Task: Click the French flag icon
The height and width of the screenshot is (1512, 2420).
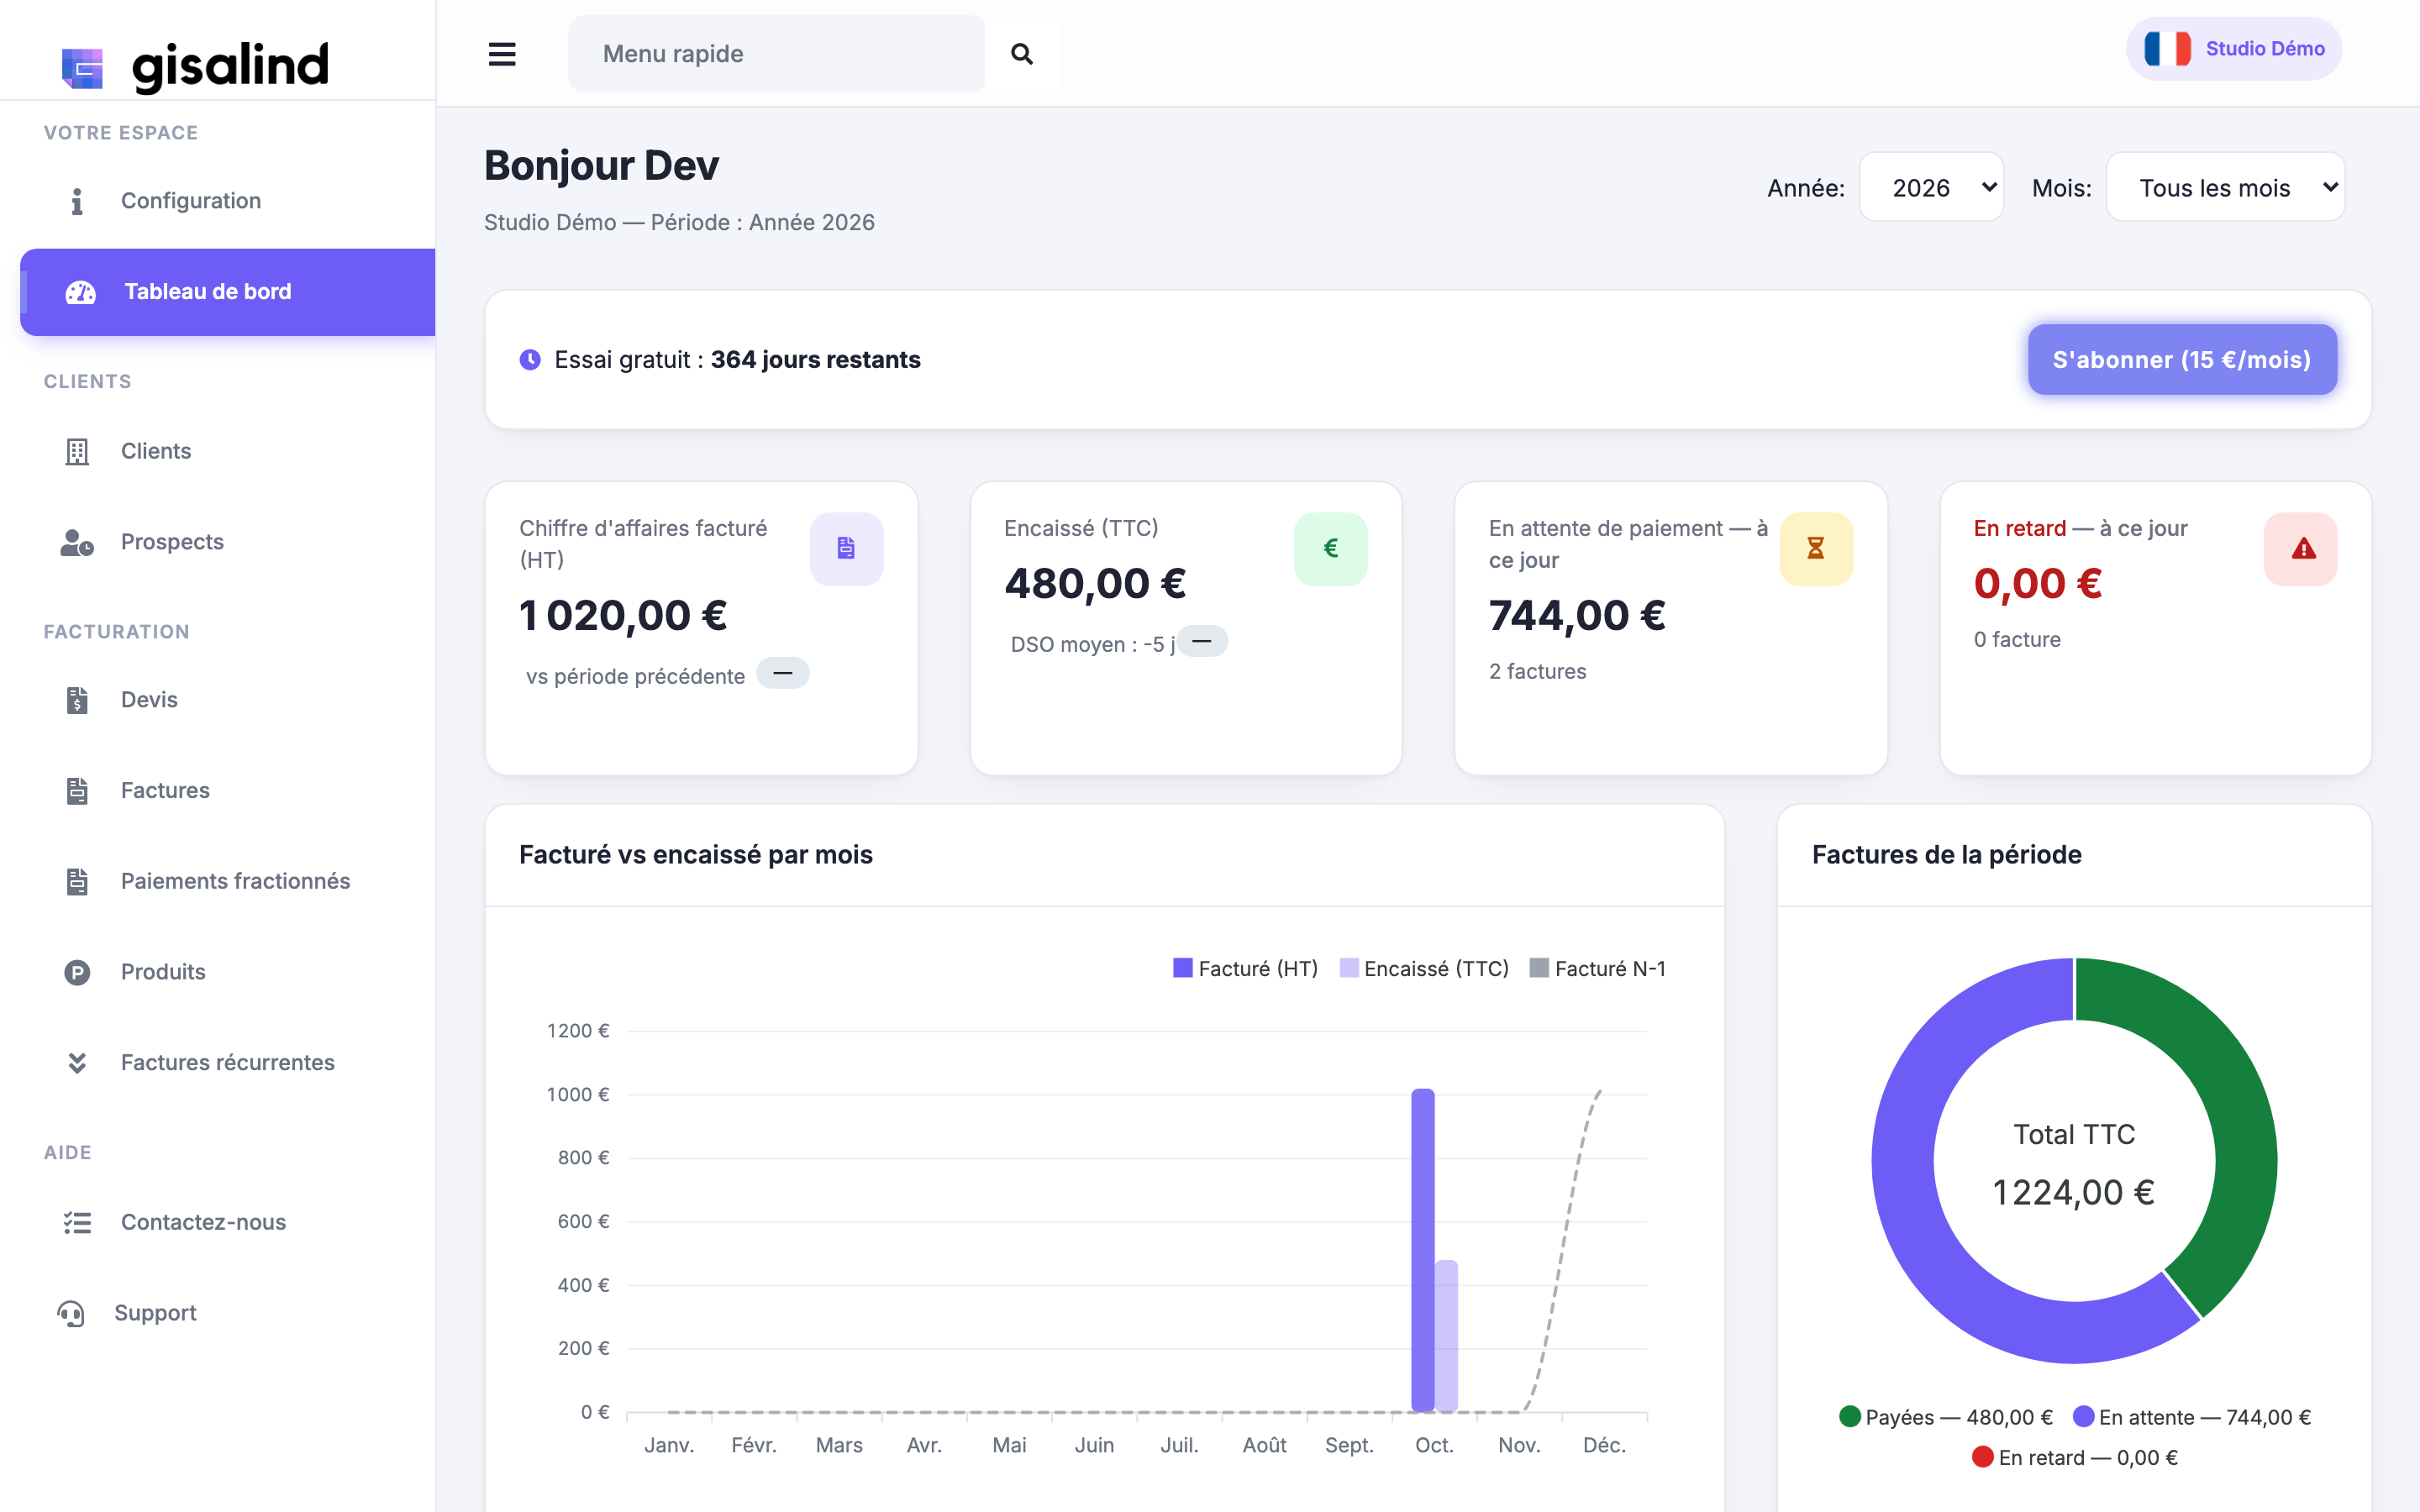Action: tap(2167, 49)
